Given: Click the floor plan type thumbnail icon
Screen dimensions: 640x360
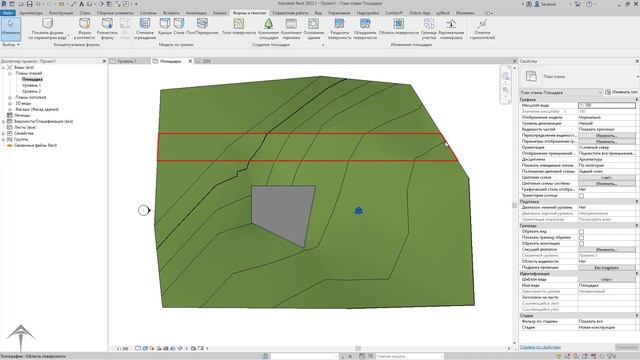Looking at the screenshot, I should pyautogui.click(x=531, y=76).
